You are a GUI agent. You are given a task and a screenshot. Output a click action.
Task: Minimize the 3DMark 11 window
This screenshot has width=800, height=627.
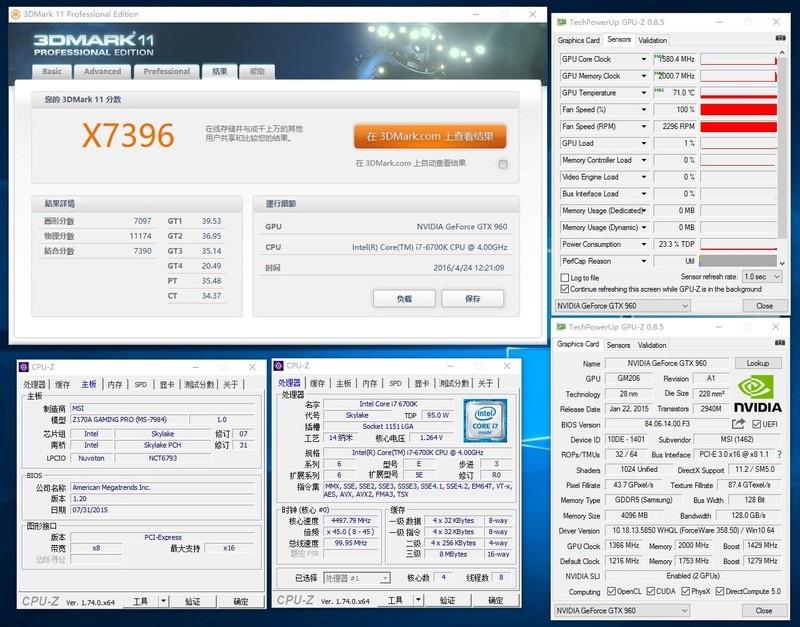point(476,14)
